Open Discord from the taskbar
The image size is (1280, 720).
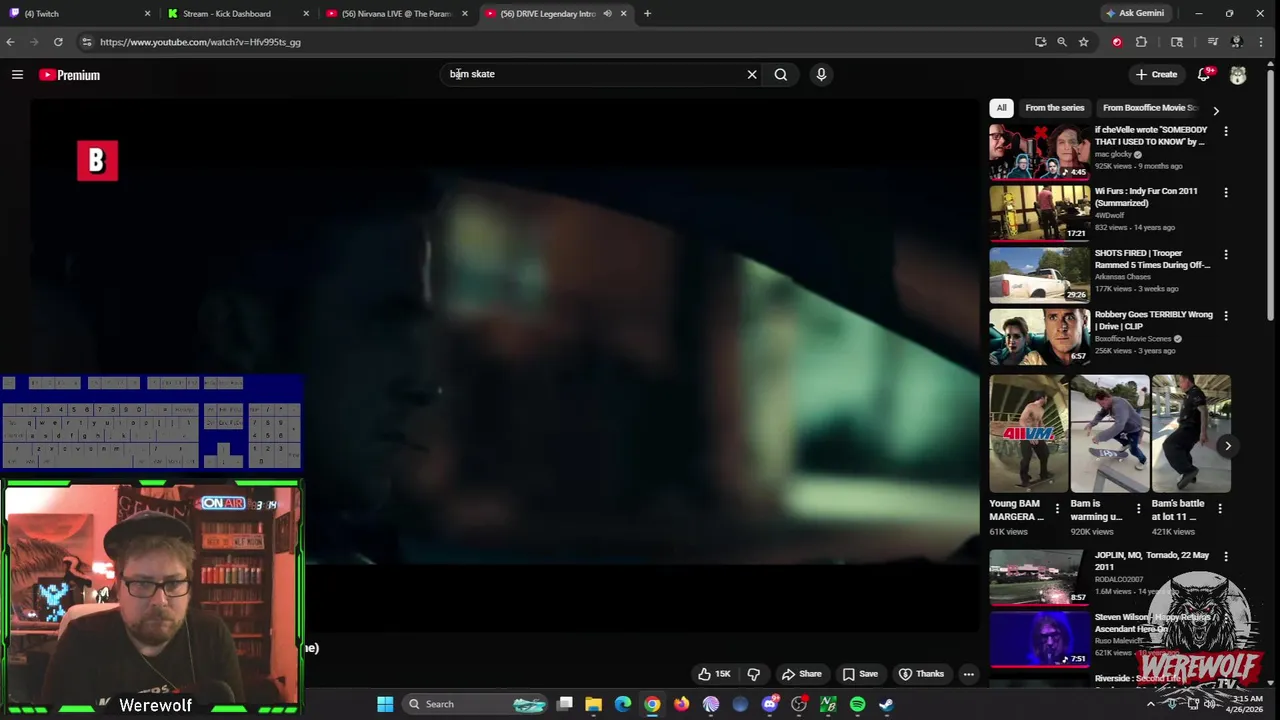point(769,704)
